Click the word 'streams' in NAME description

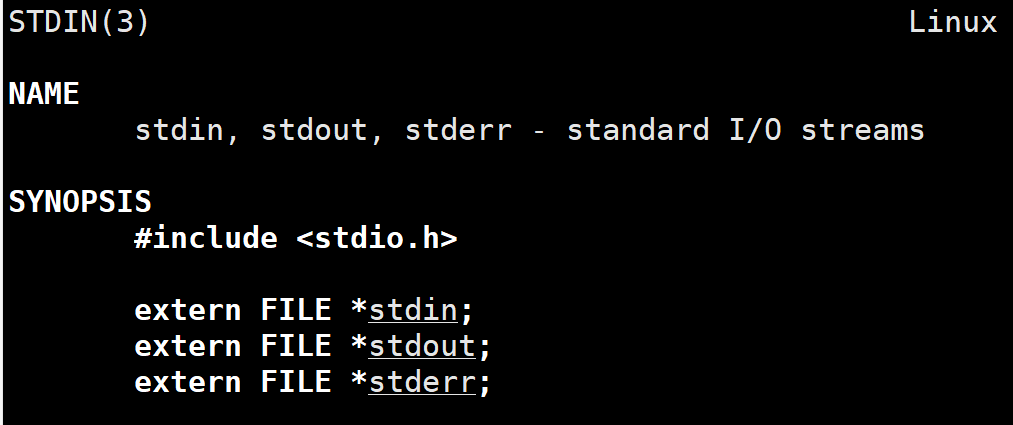click(862, 130)
